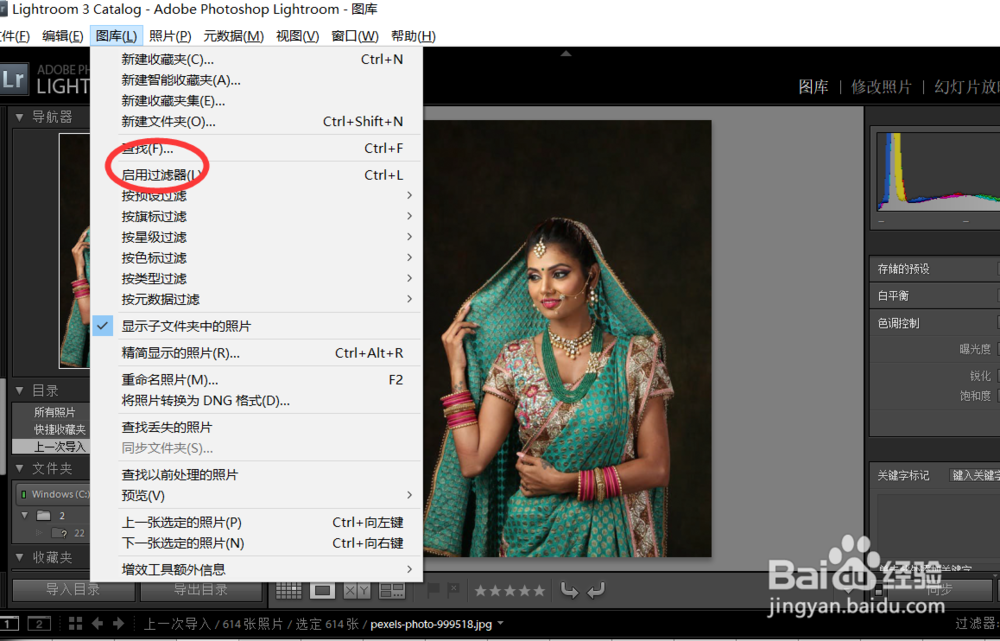Viewport: 1000px width, 641px height.
Task: Collapse folder 2 tree triangle
Action: [x=25, y=515]
